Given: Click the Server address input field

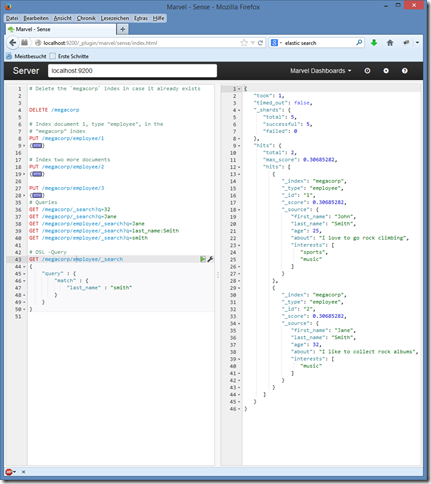Looking at the screenshot, I should click(x=132, y=71).
